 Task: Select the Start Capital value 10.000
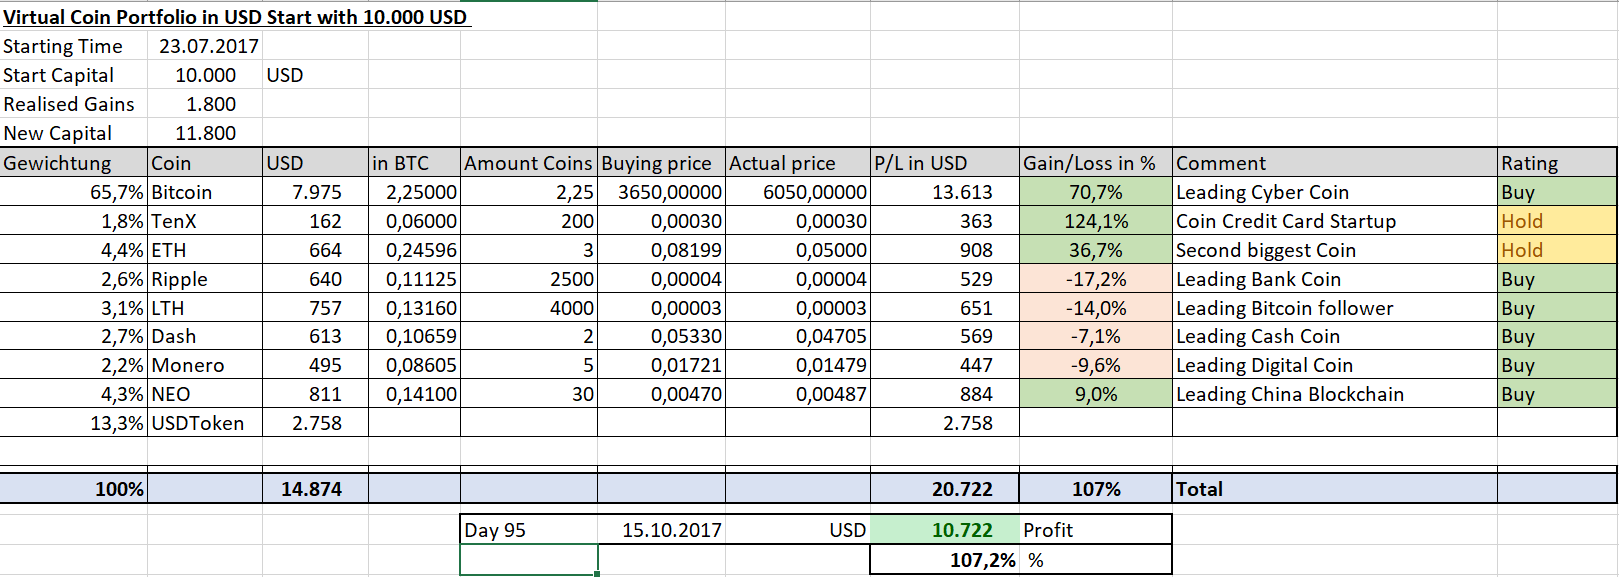[x=205, y=75]
